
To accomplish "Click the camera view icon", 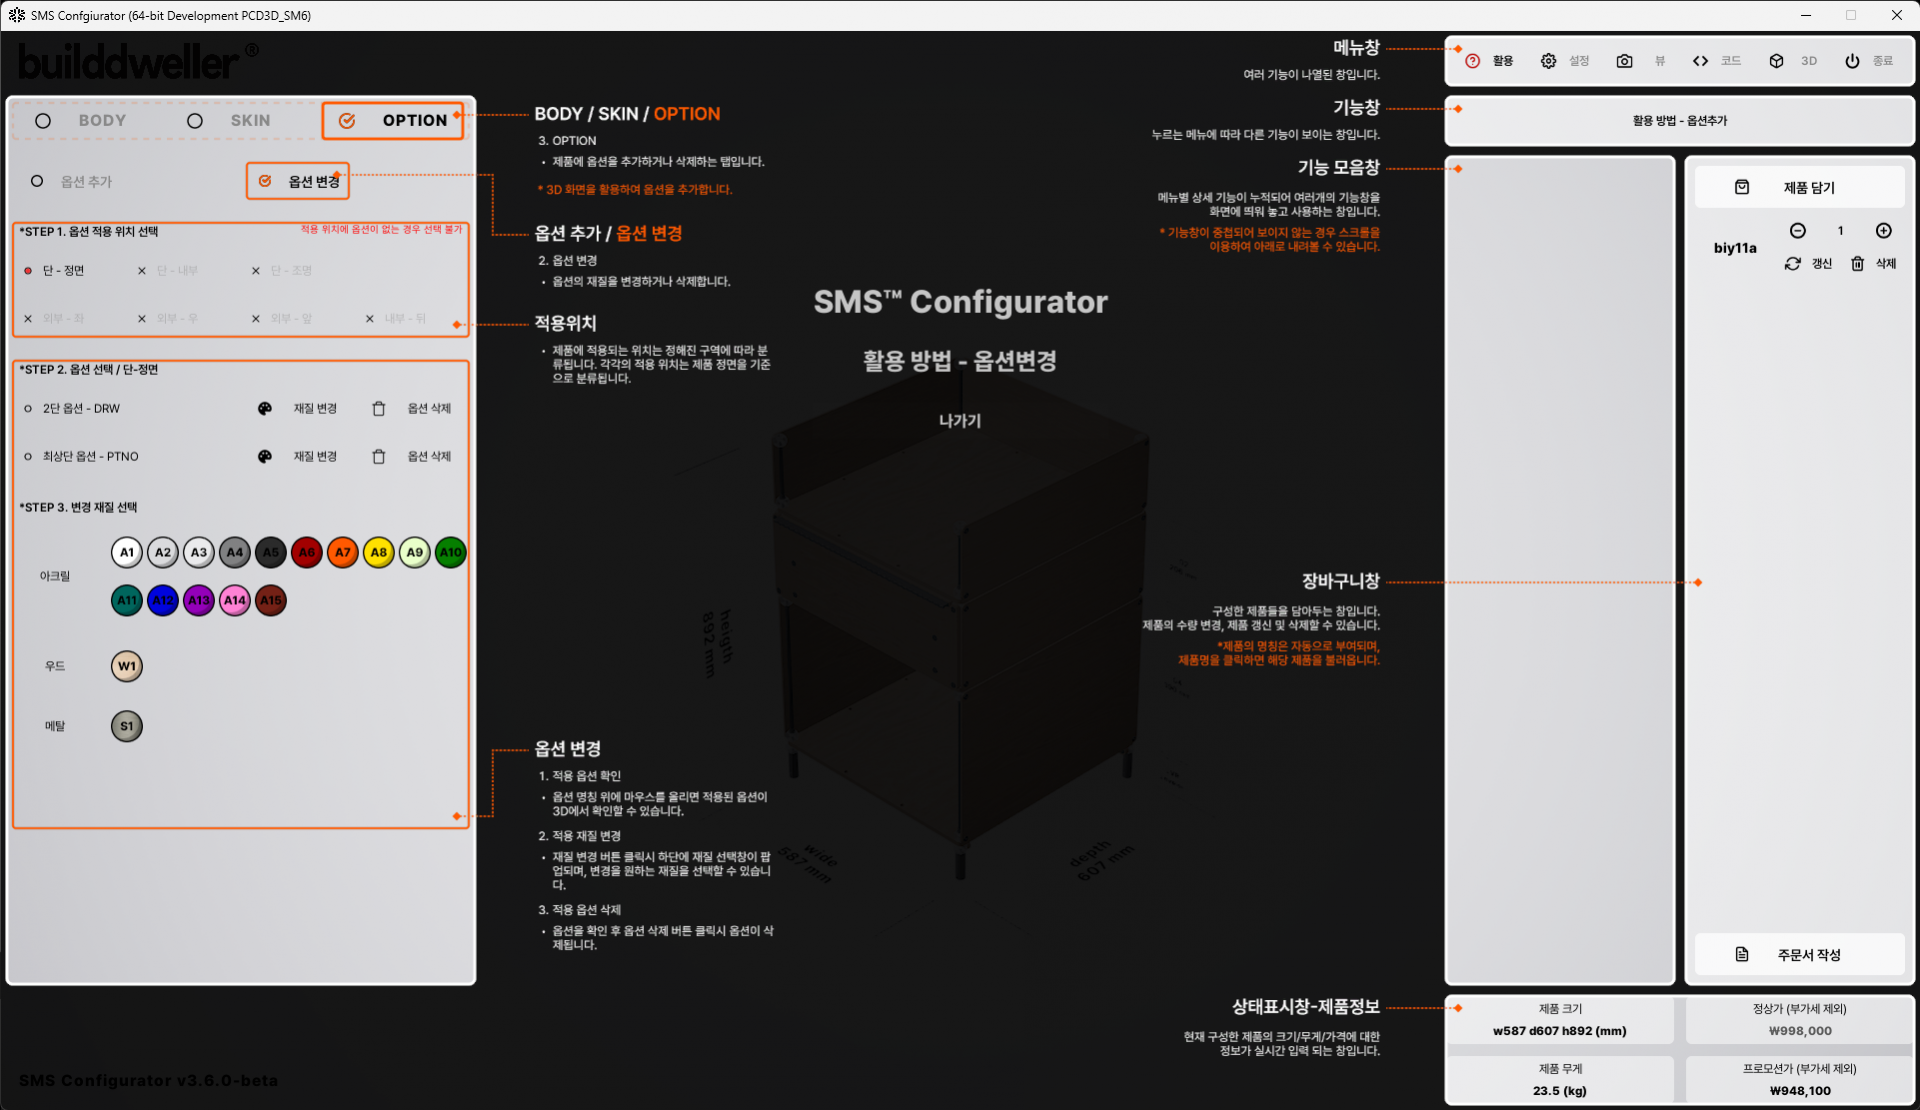I will (1624, 61).
